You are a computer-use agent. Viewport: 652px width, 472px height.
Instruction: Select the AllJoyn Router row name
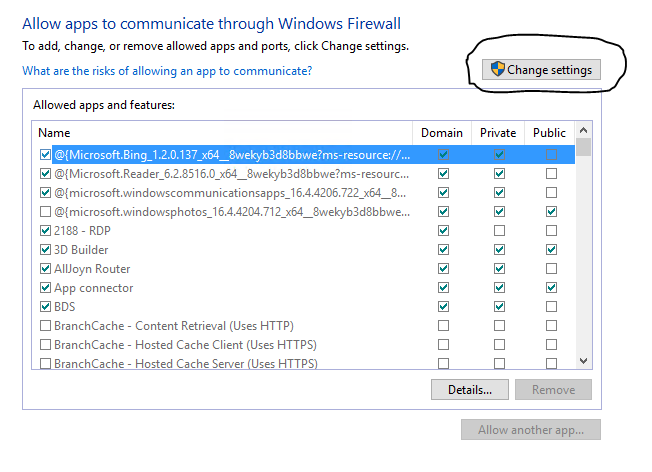(x=92, y=269)
